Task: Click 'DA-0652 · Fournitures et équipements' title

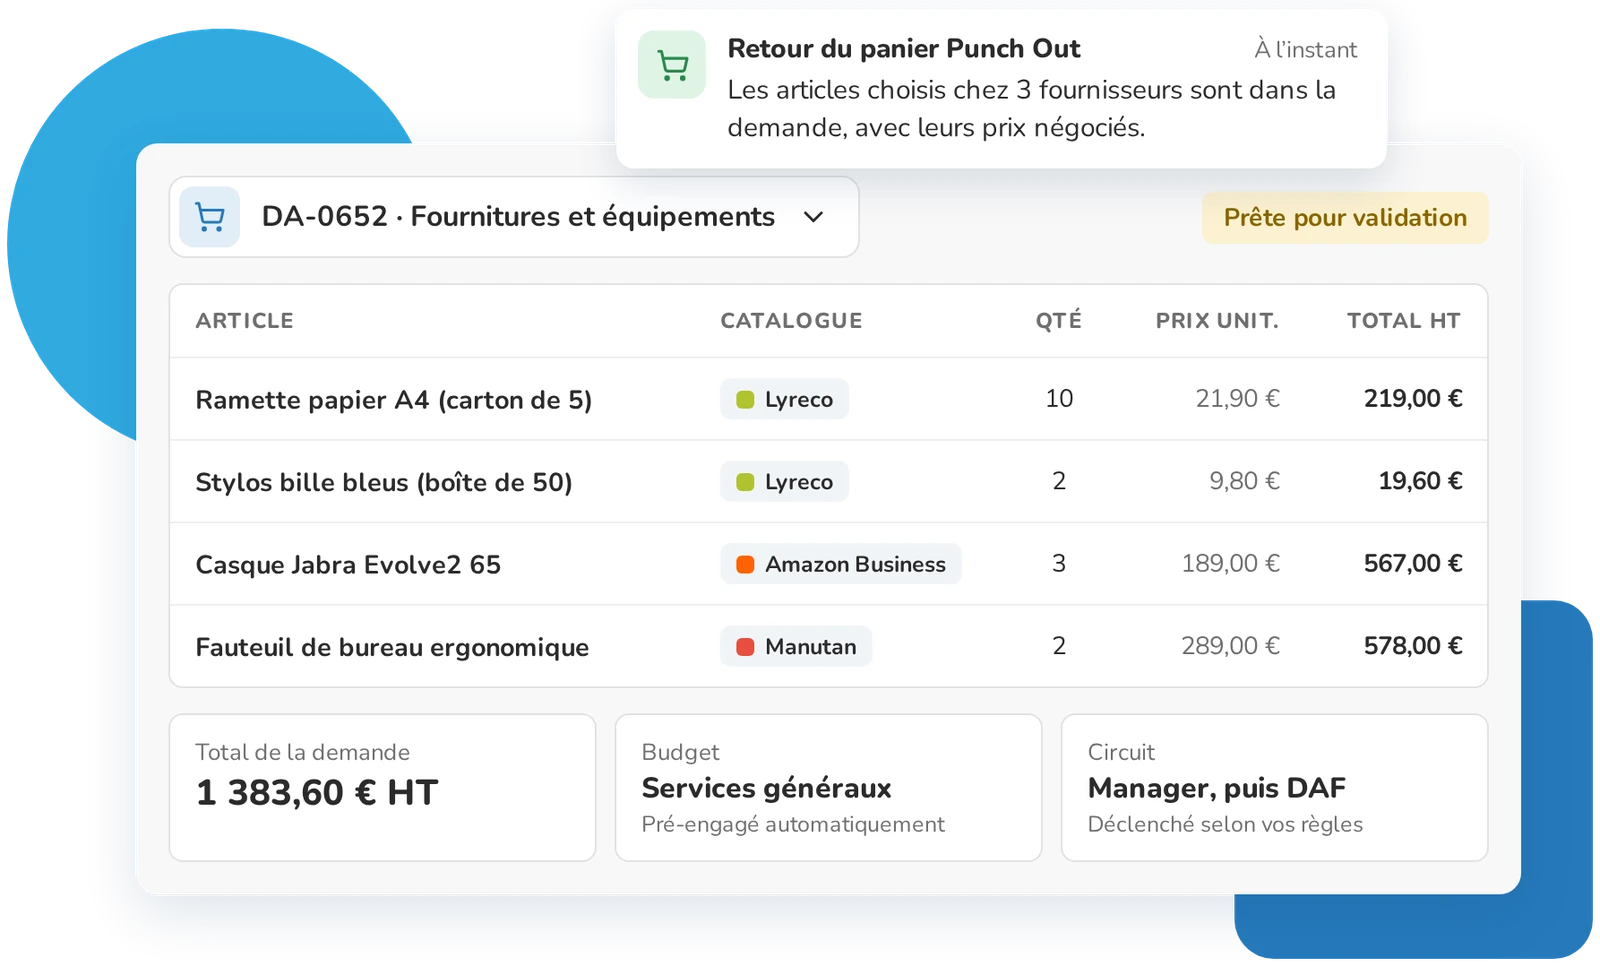Action: point(518,217)
